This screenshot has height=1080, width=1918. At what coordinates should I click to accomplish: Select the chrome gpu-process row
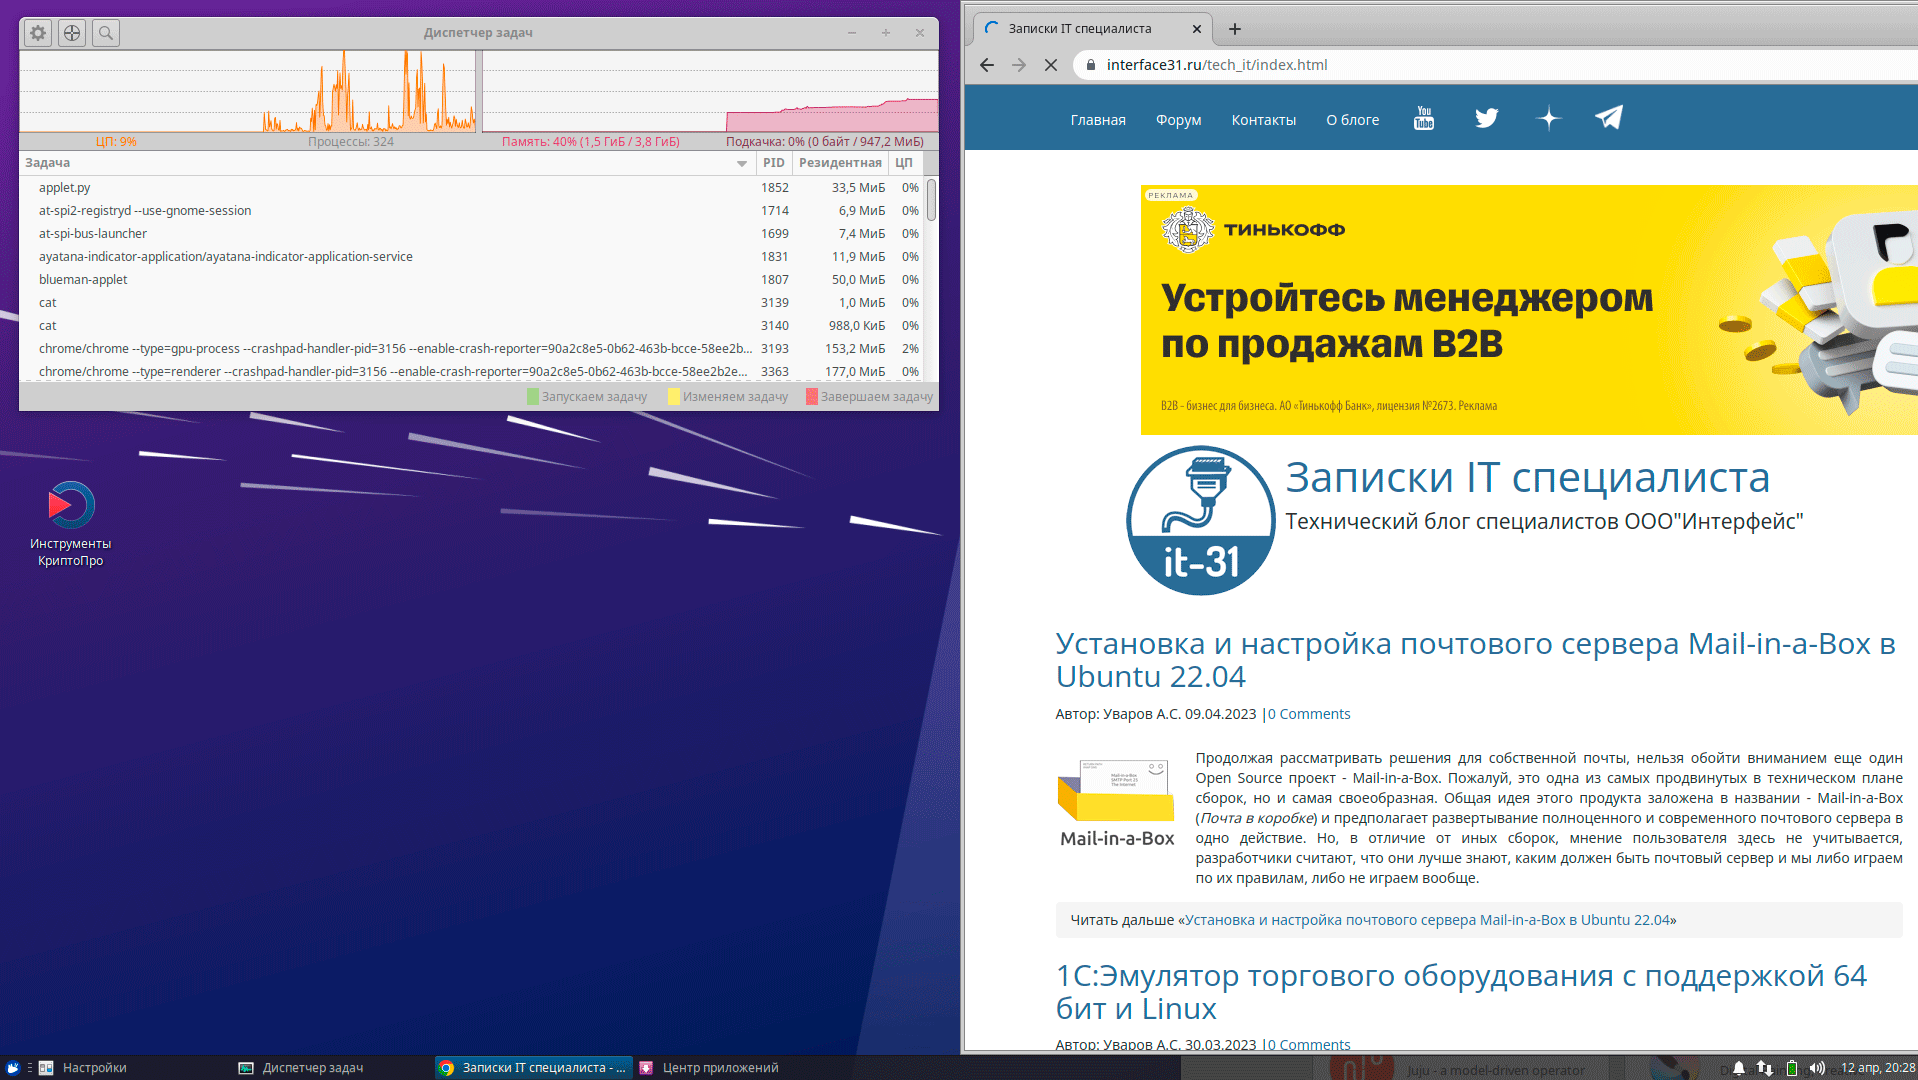click(x=472, y=349)
